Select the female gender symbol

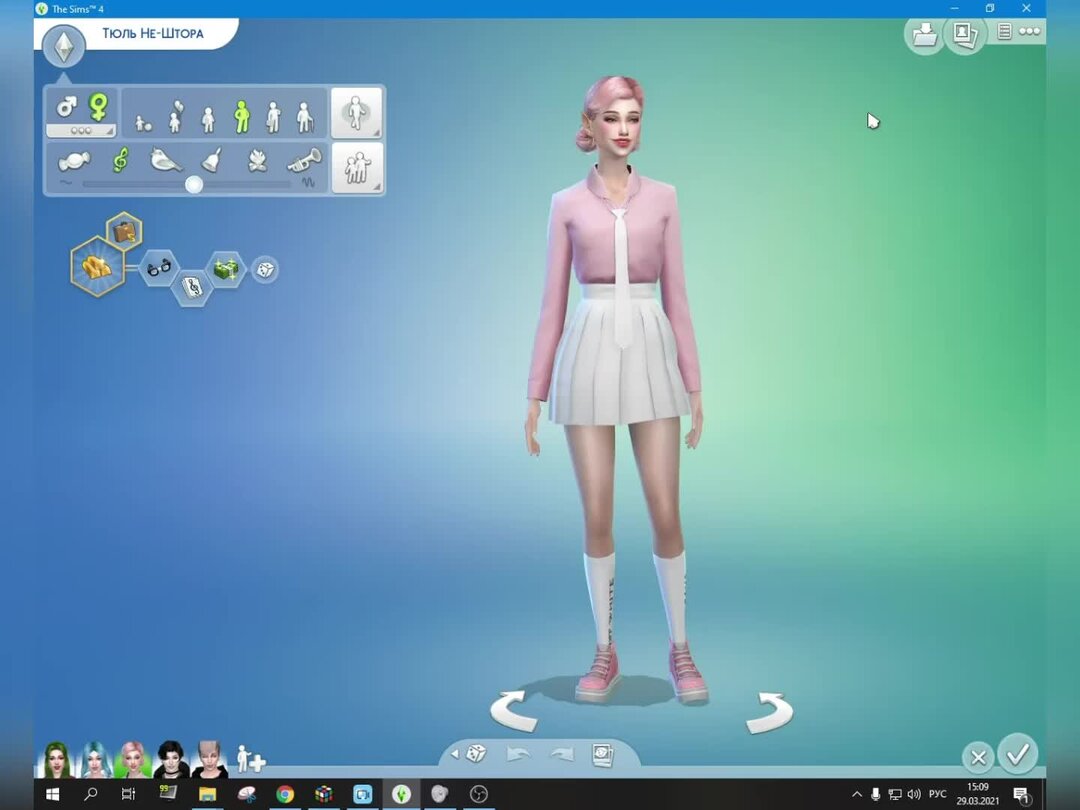(99, 107)
